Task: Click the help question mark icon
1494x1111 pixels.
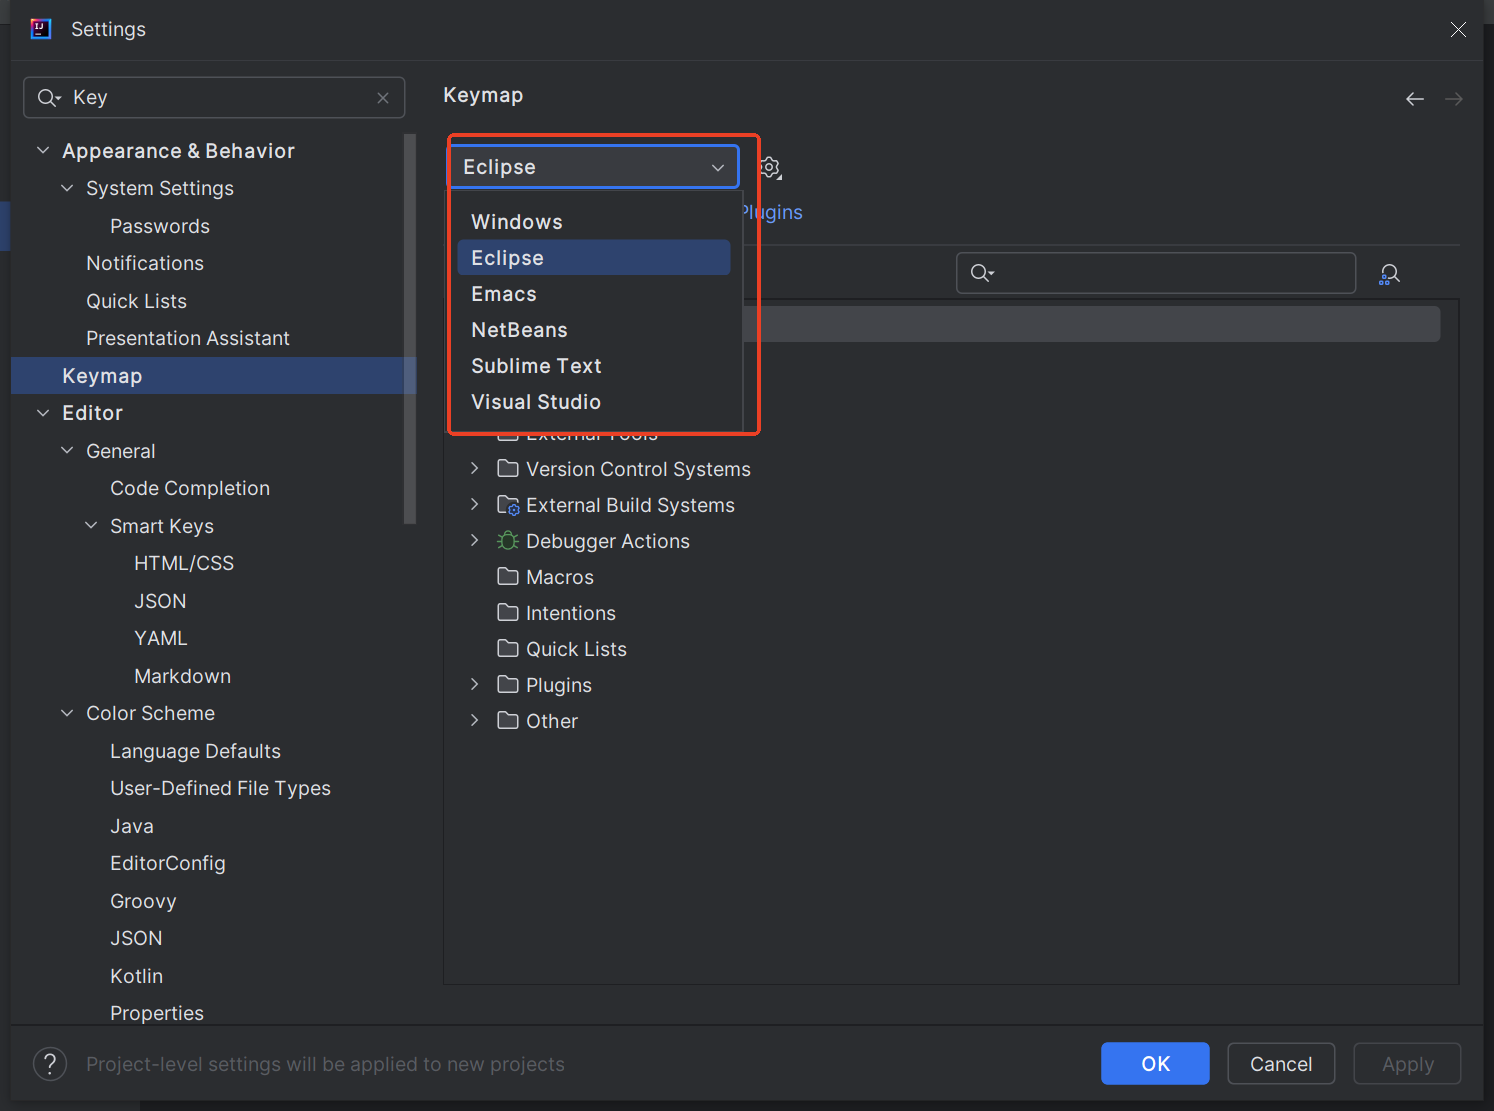Action: point(50,1064)
